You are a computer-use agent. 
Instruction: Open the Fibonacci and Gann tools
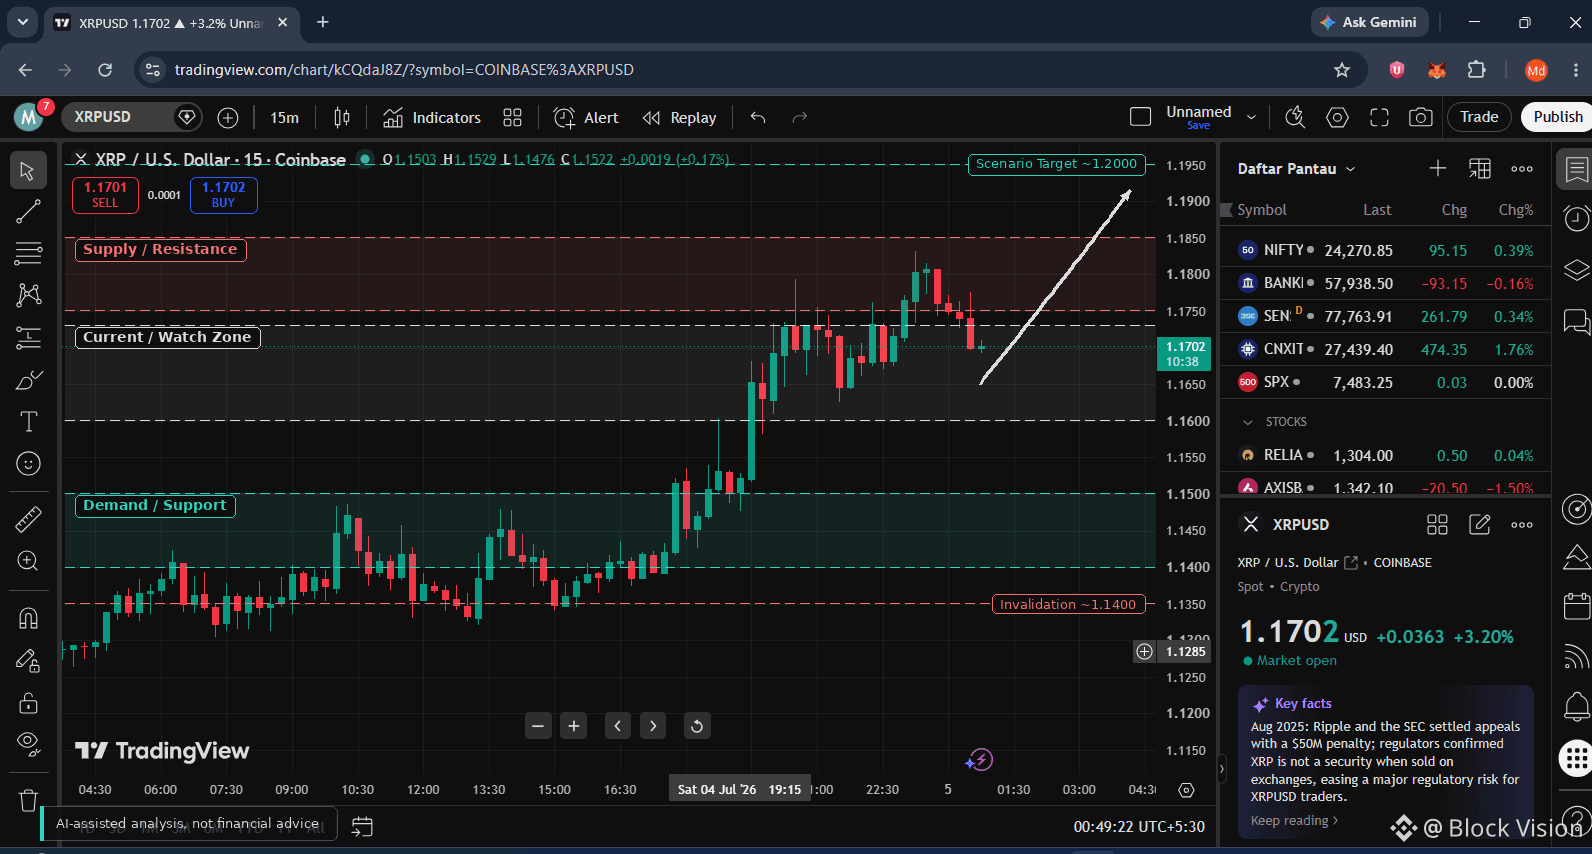(28, 253)
